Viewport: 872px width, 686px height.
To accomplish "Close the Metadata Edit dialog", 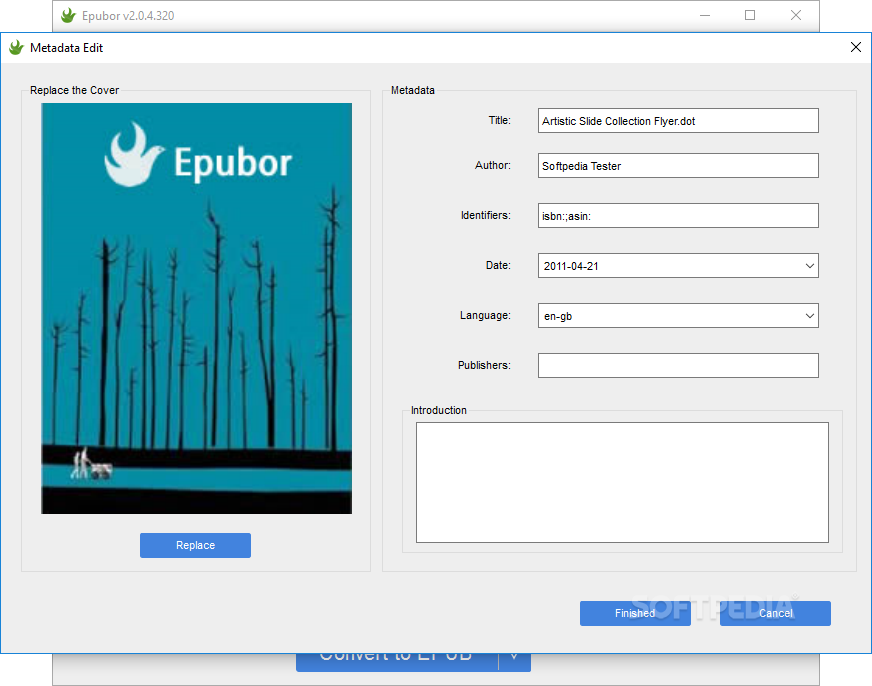I will pyautogui.click(x=856, y=47).
